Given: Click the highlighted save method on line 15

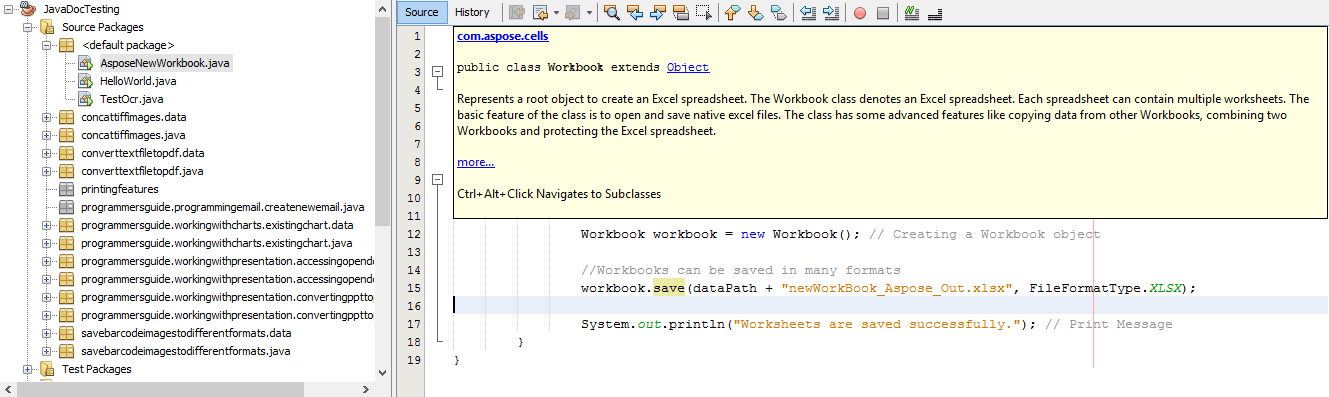Looking at the screenshot, I should 668,288.
